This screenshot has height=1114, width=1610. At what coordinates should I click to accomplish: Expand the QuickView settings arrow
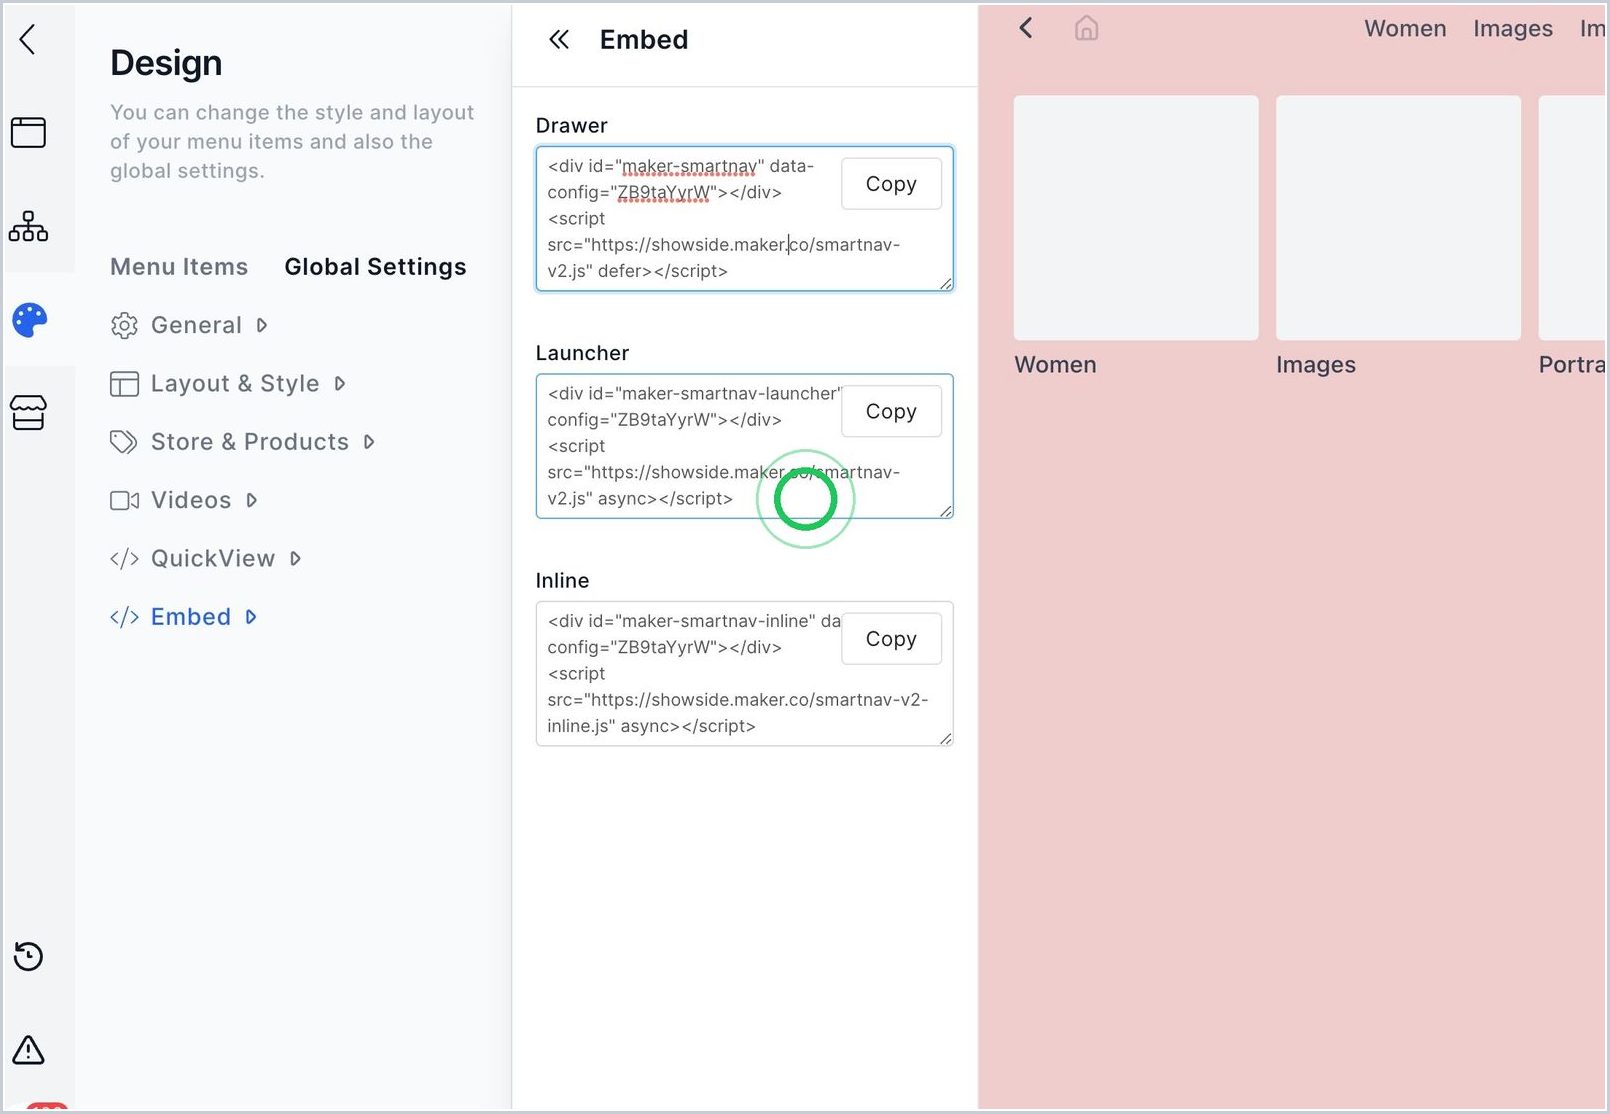coord(295,558)
